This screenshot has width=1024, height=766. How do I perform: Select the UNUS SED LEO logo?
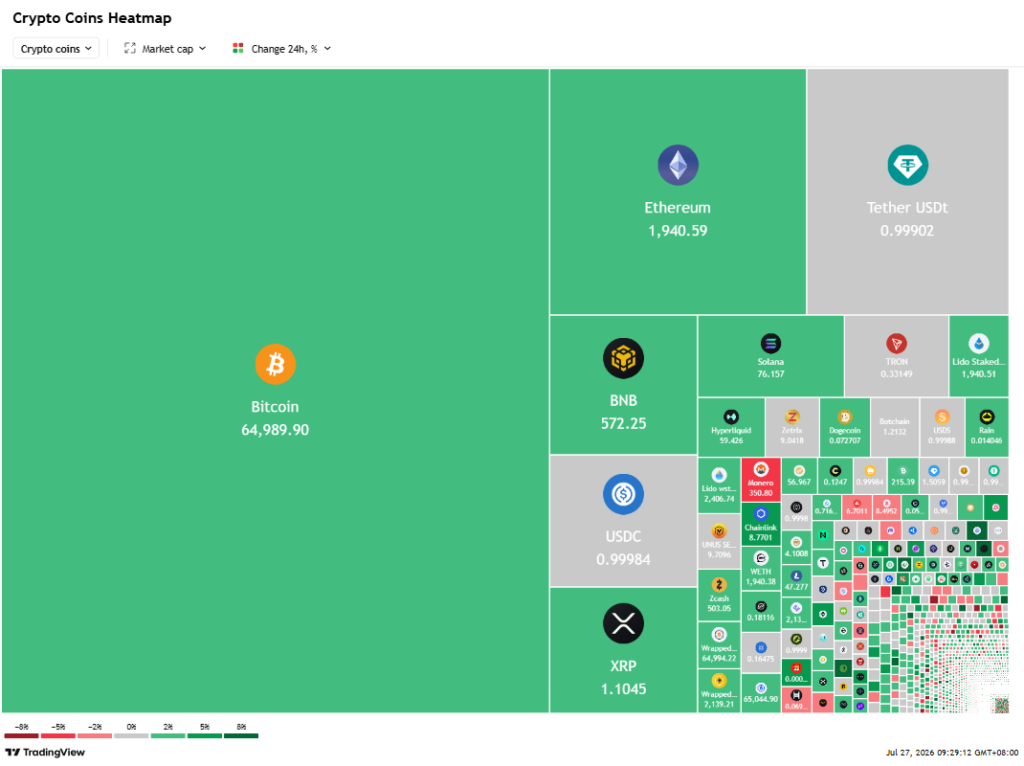coord(718,531)
